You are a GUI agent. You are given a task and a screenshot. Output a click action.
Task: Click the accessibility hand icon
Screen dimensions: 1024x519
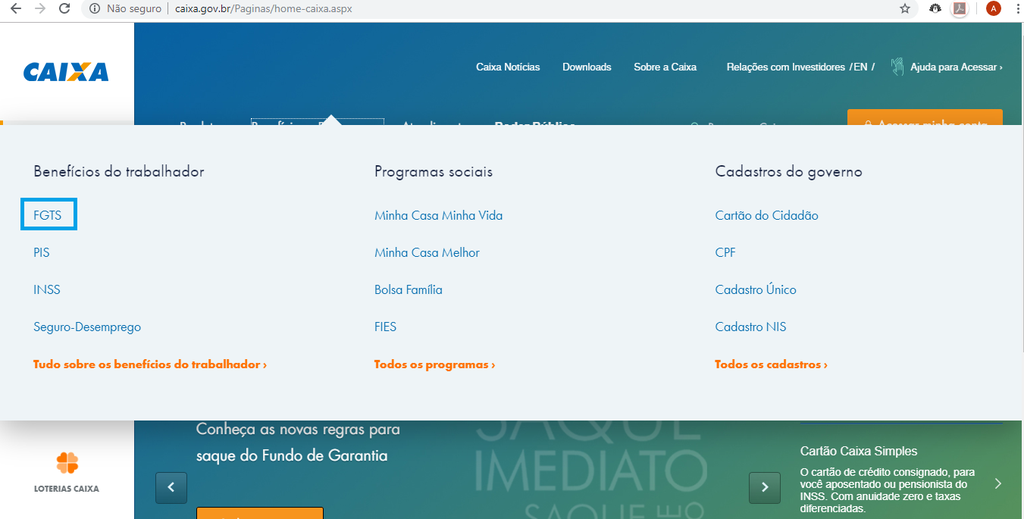pos(898,67)
